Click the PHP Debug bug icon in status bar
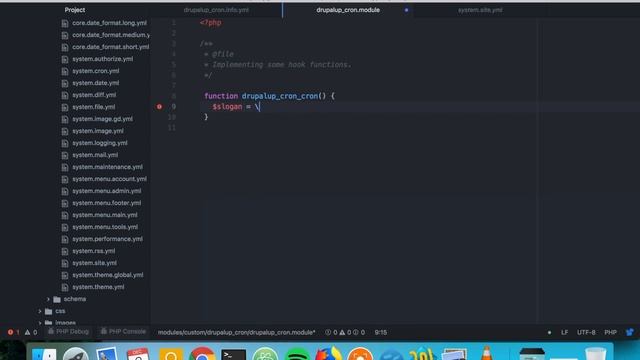640x360 pixels. [51, 331]
